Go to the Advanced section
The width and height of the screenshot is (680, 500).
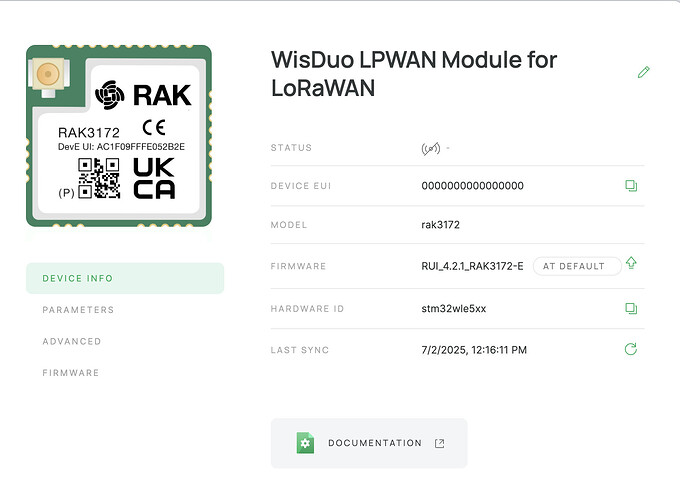[x=72, y=341]
